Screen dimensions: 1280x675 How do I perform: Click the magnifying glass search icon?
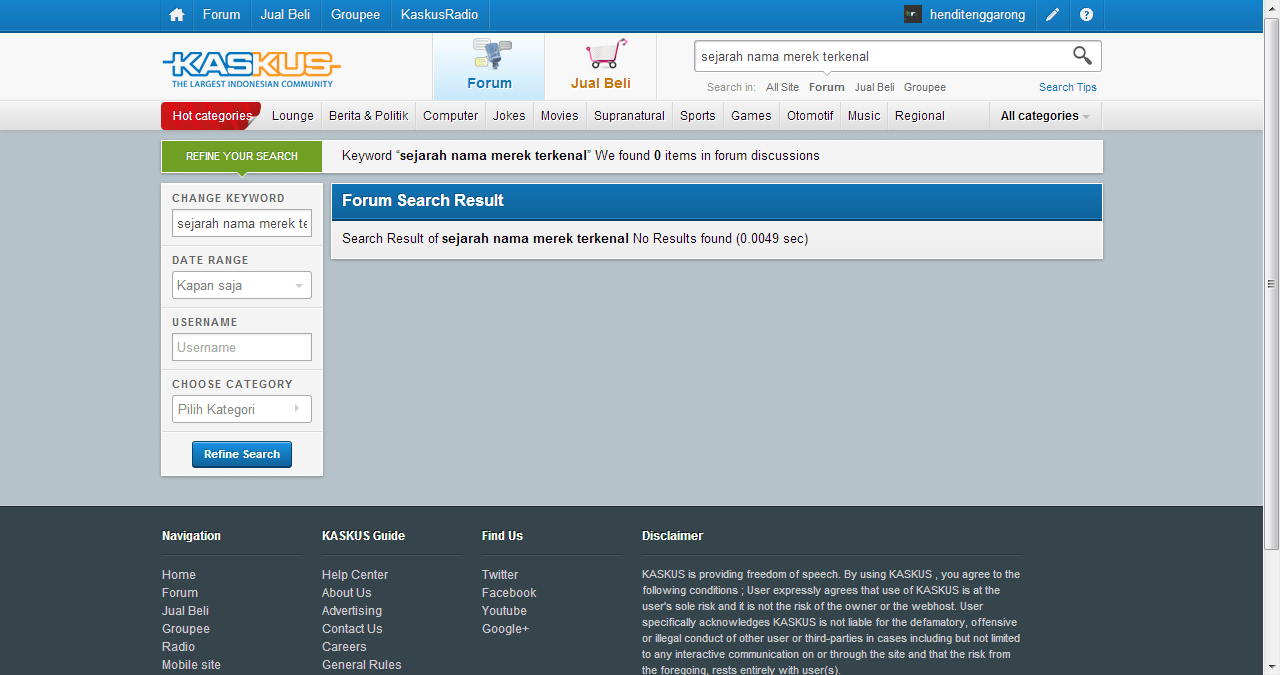[1082, 55]
